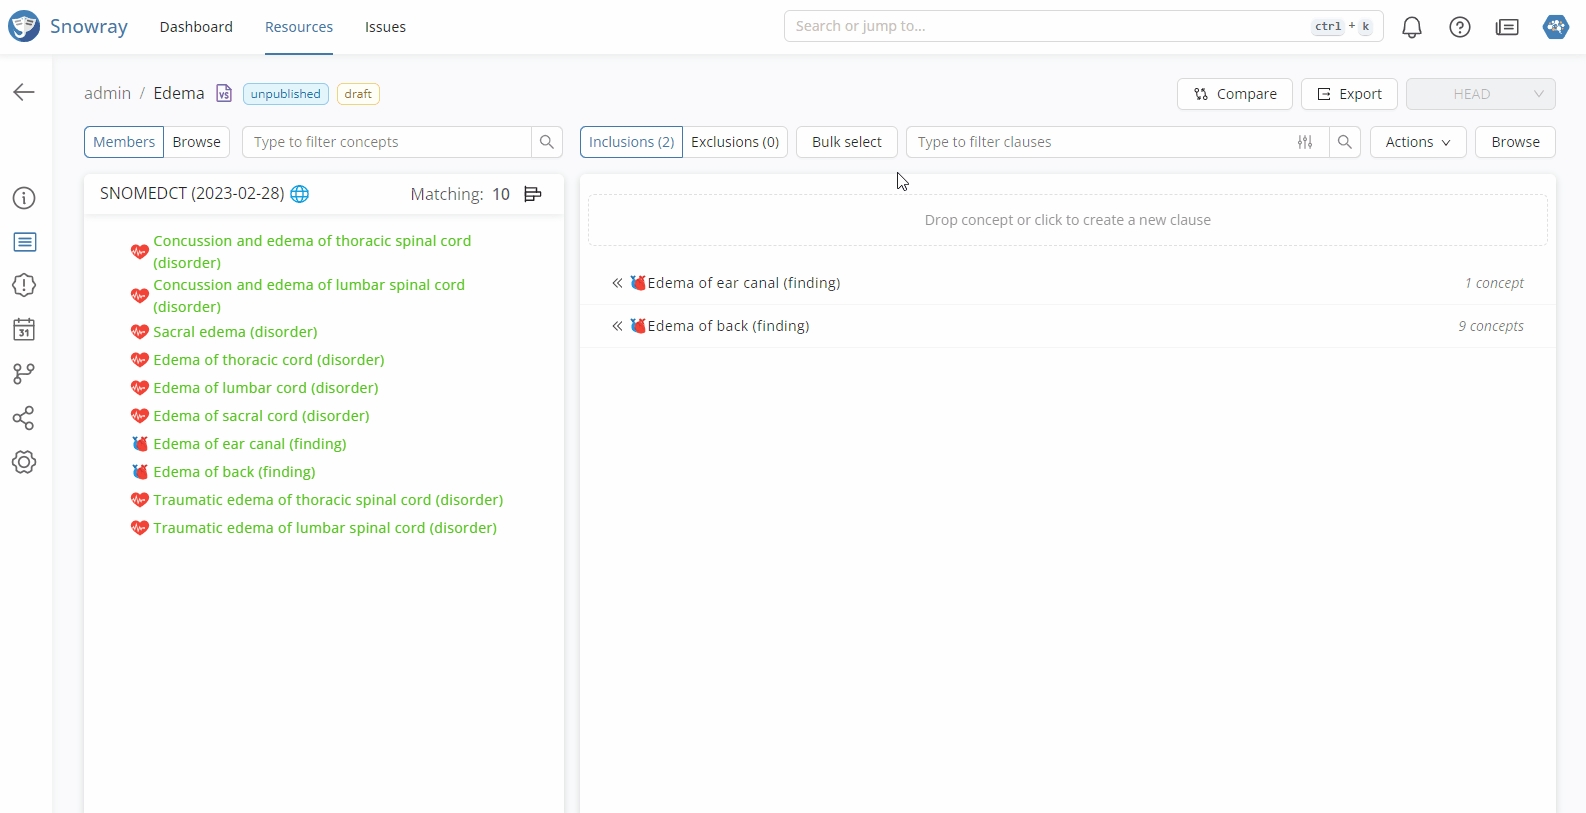Open the Dashboard tab
This screenshot has height=813, width=1586.
pos(196,27)
